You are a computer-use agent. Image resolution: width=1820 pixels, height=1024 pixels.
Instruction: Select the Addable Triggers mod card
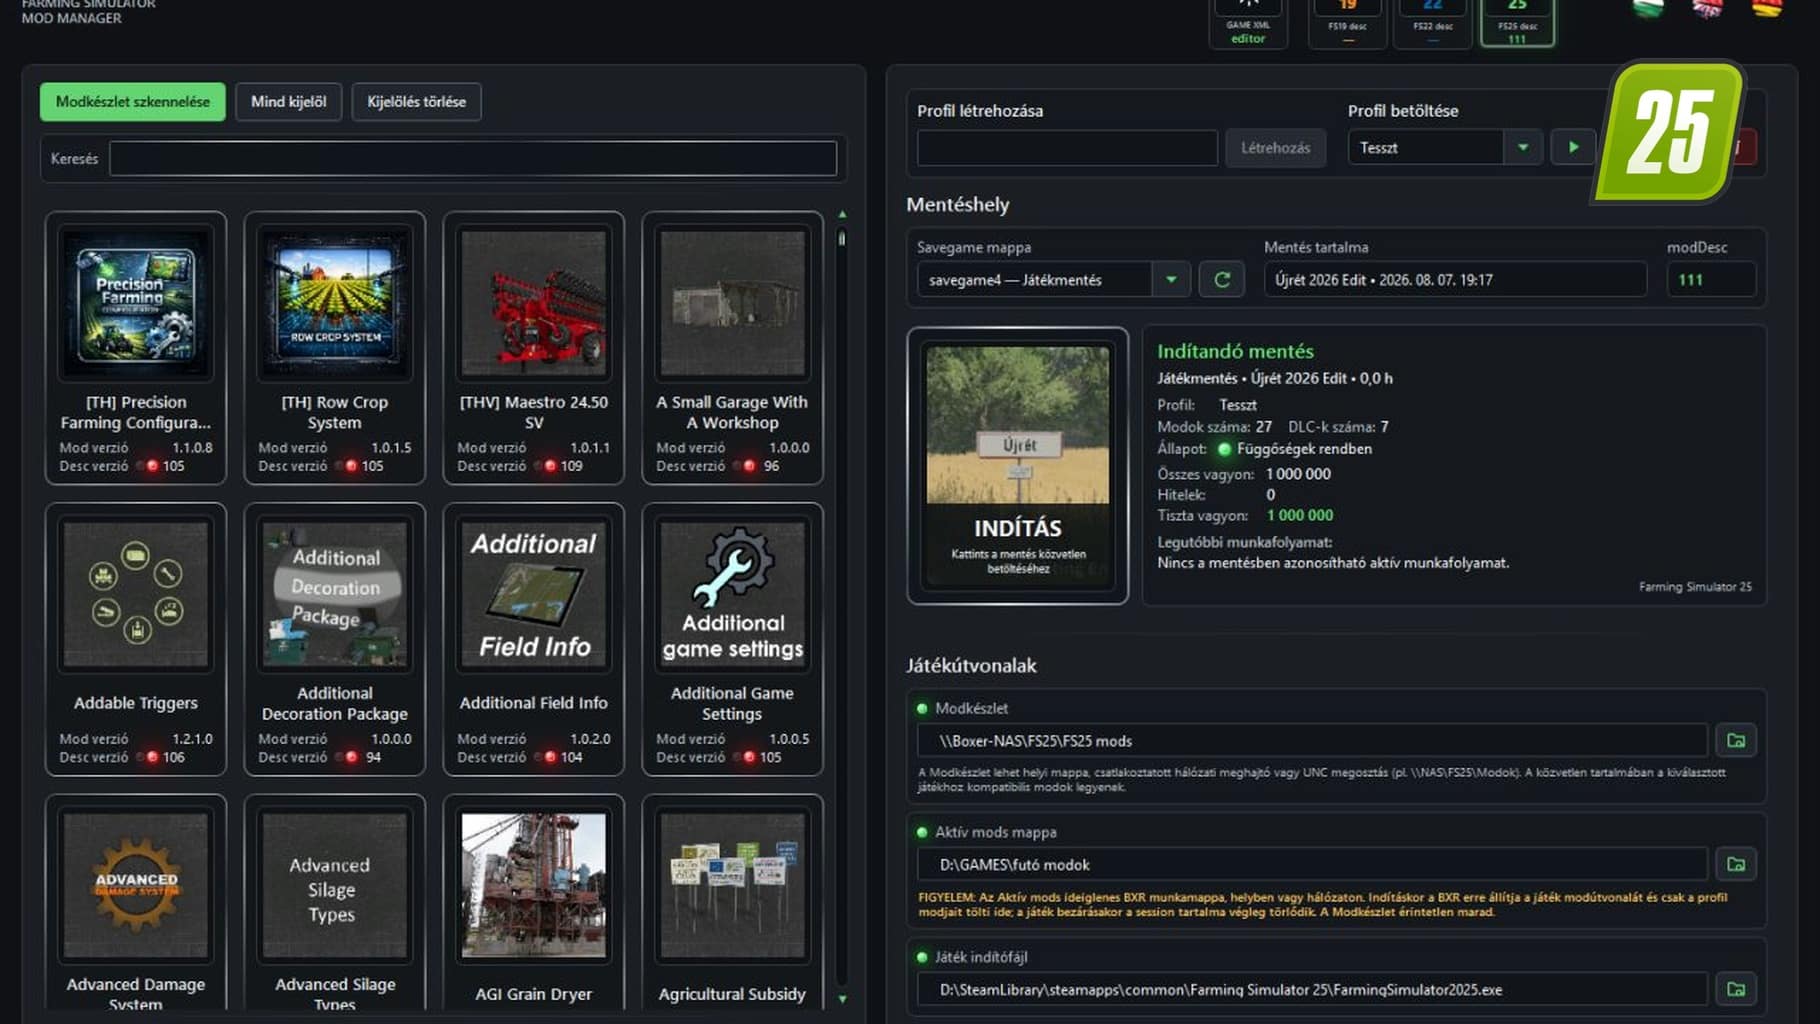pos(136,639)
